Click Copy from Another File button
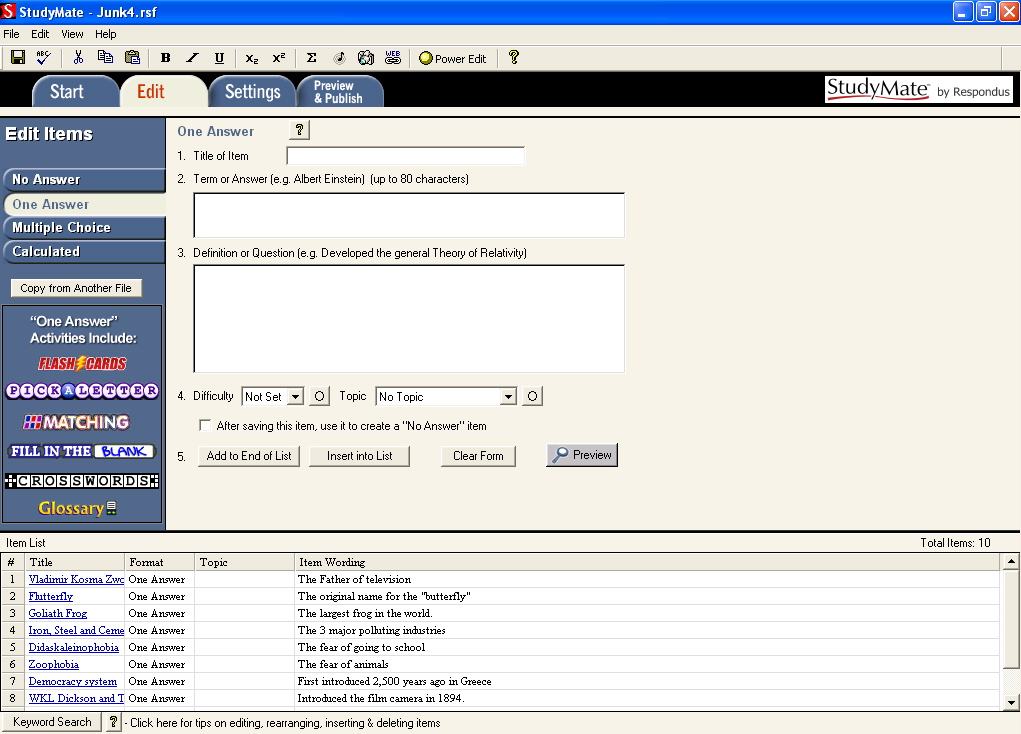The image size is (1021, 734). tap(76, 288)
